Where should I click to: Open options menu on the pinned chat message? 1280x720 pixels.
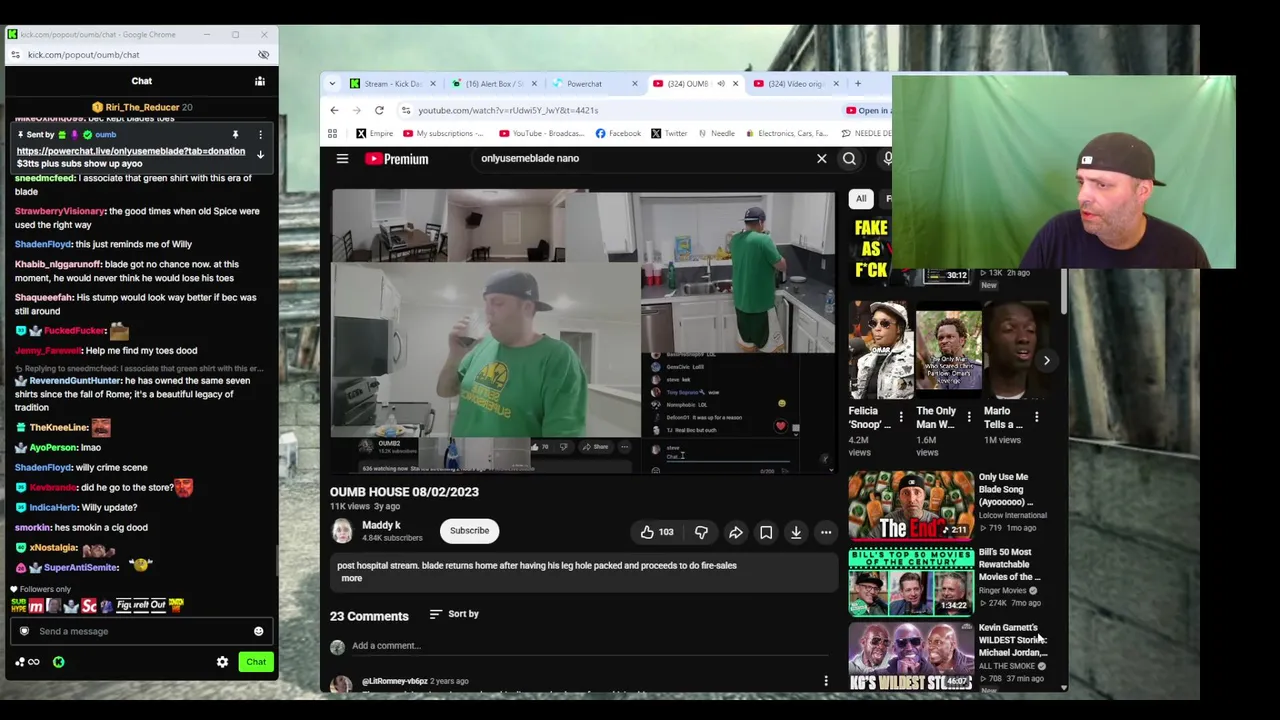tap(260, 135)
